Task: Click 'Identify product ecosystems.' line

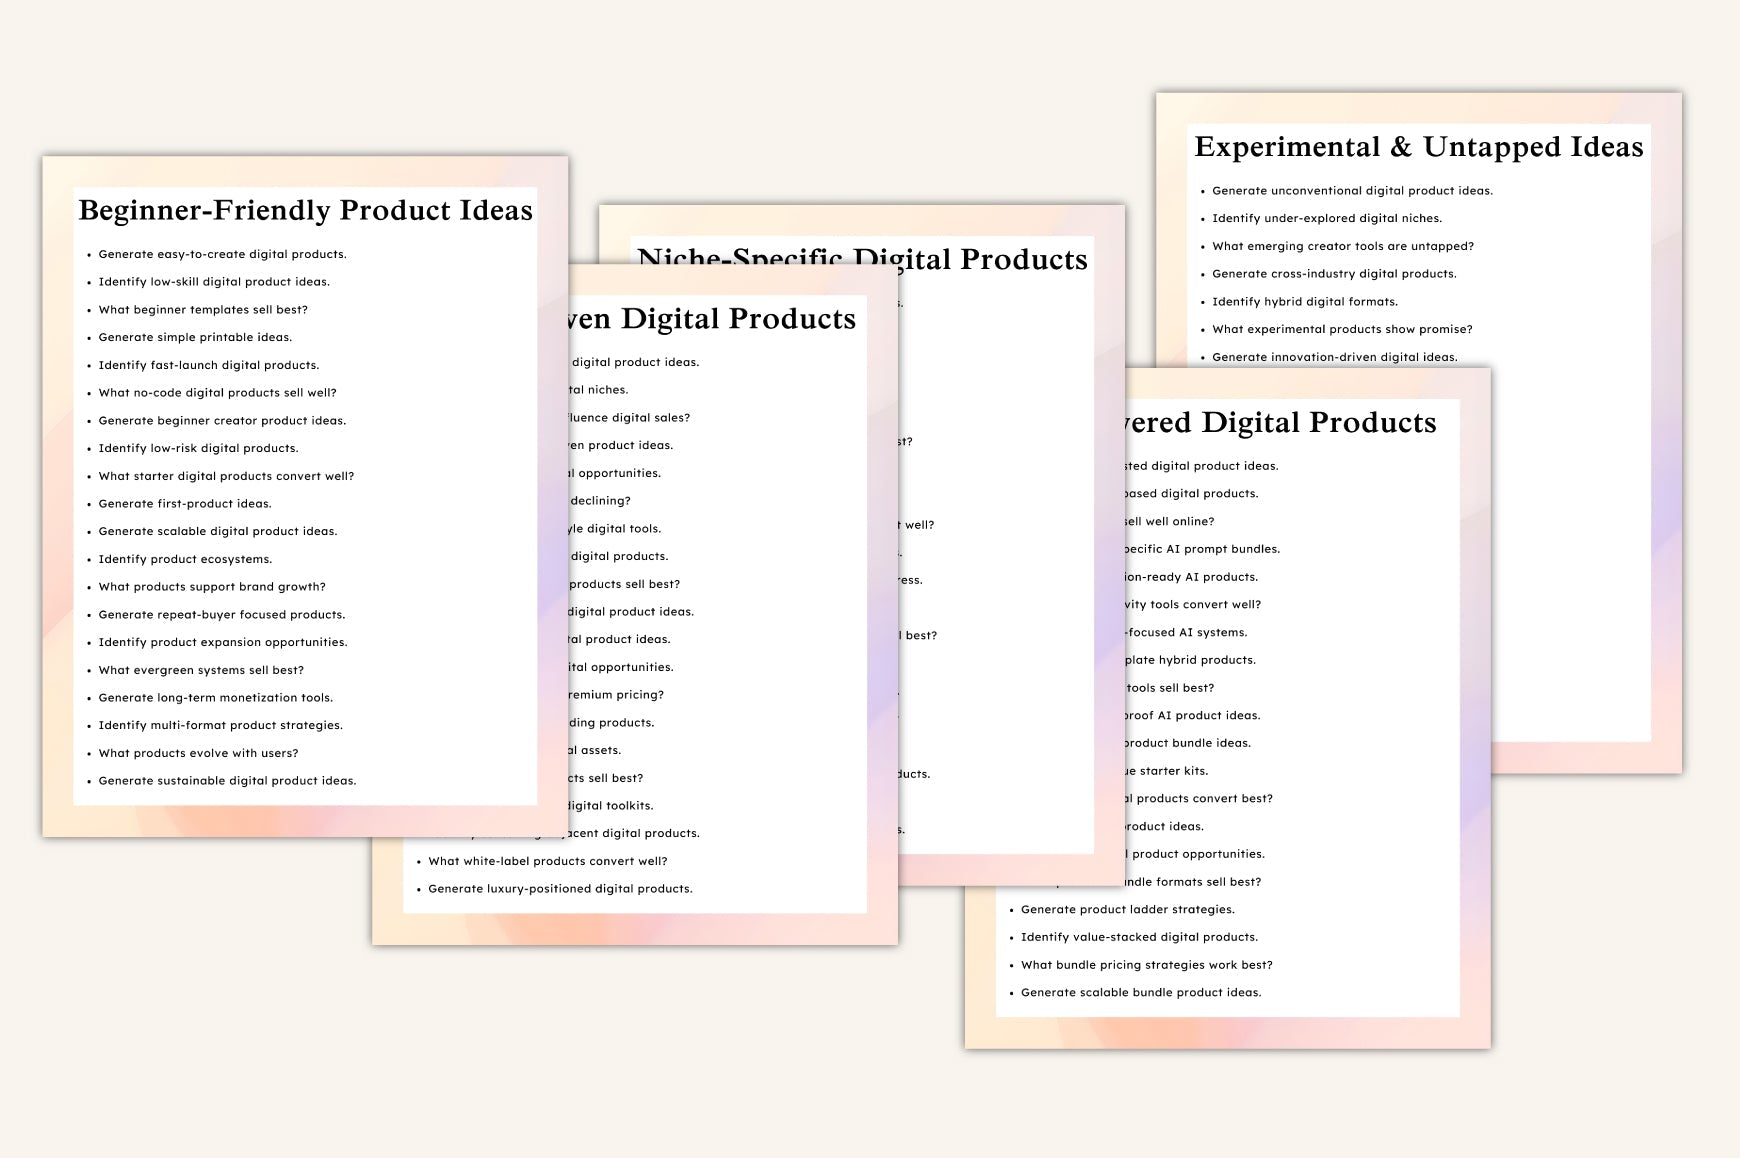Action: [185, 559]
